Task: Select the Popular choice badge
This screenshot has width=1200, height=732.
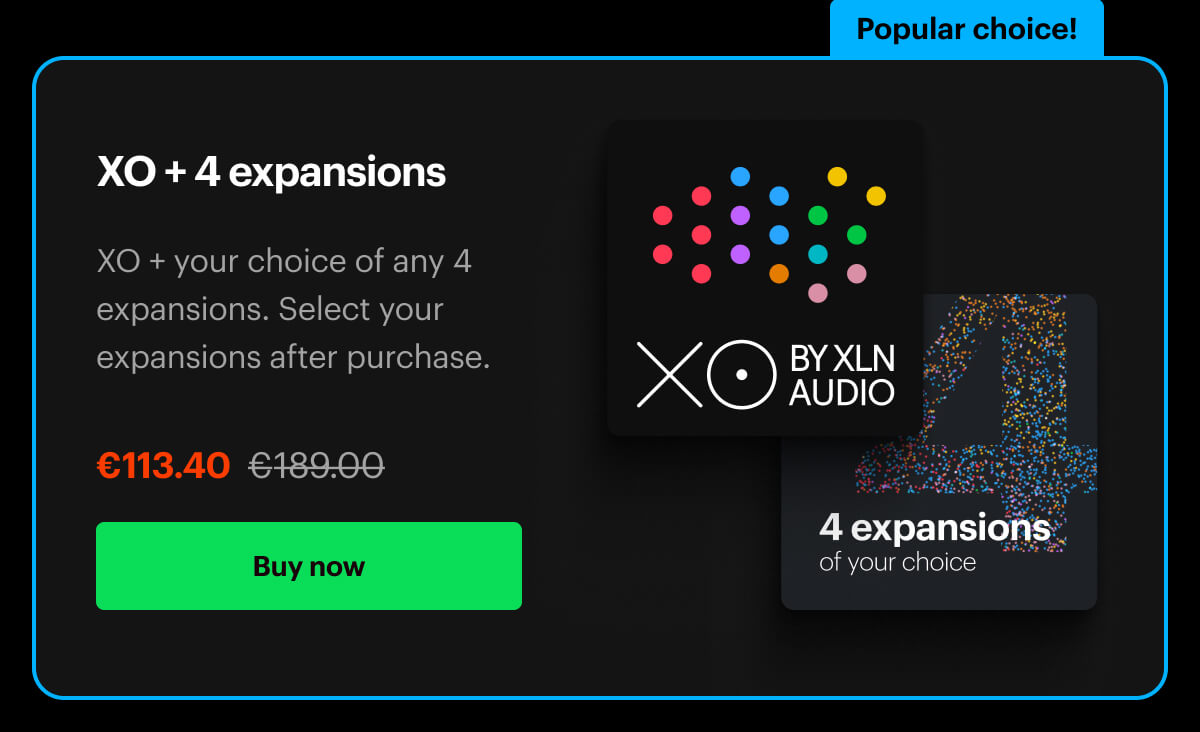Action: pyautogui.click(x=966, y=29)
